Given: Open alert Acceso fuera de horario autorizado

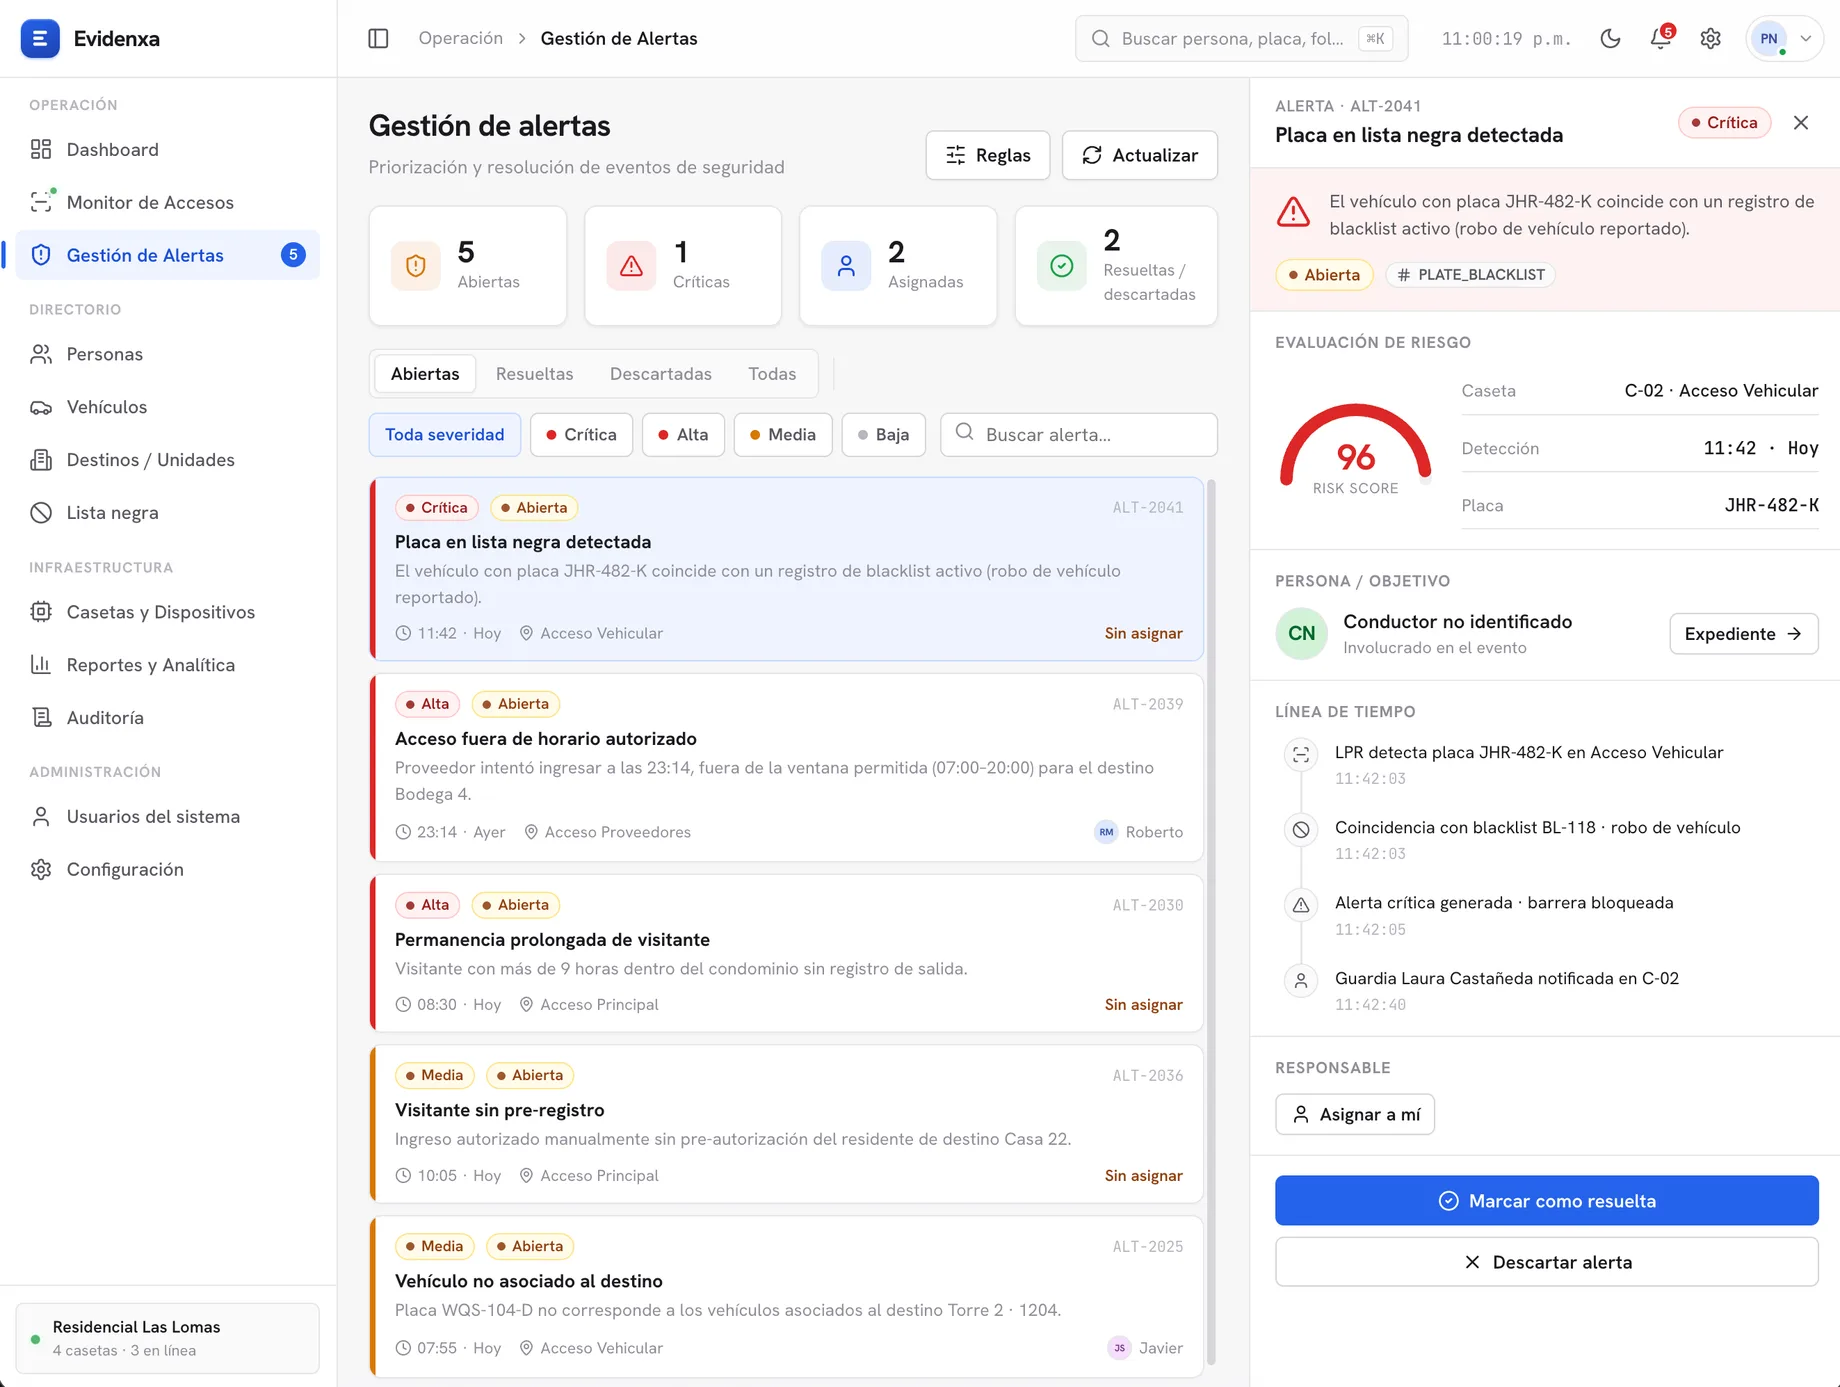Looking at the screenshot, I should 787,767.
